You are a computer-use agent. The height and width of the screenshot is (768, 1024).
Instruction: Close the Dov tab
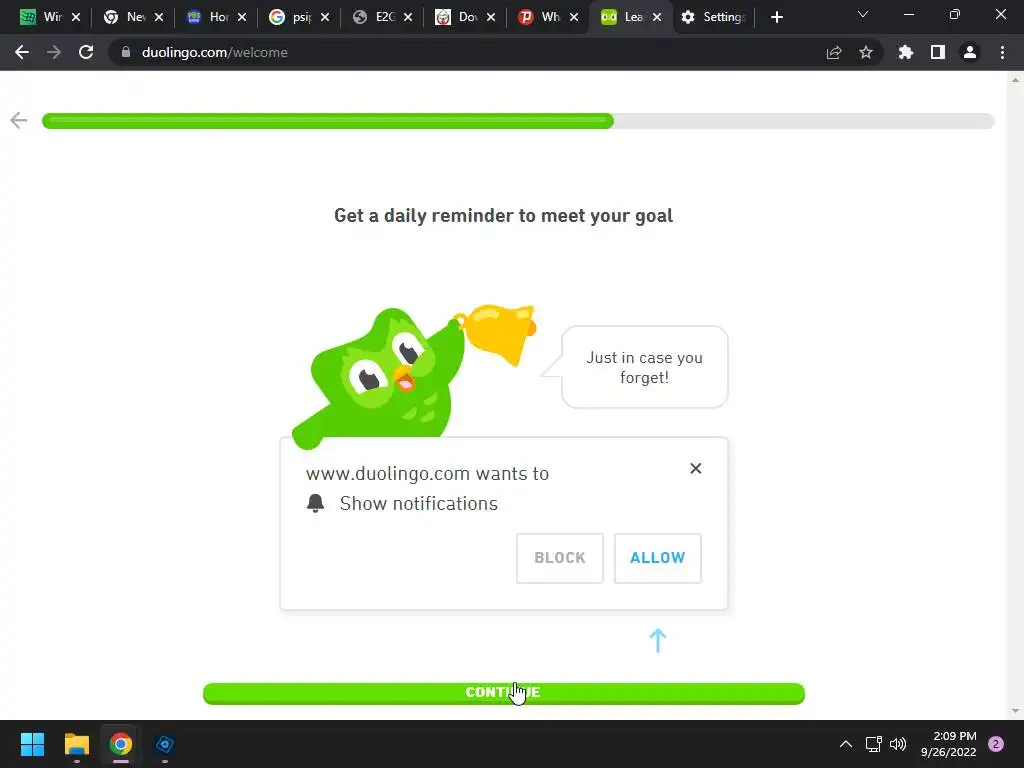(491, 17)
